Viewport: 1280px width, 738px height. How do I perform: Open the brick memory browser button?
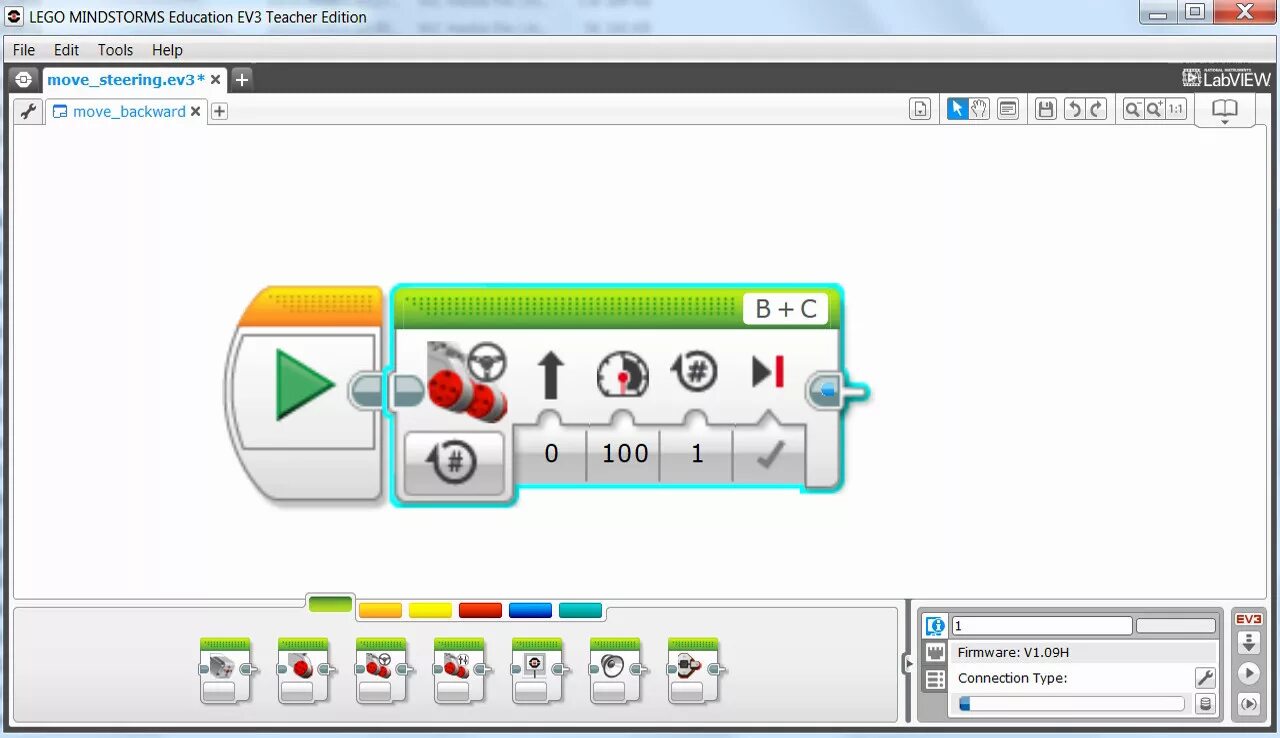(x=1205, y=704)
